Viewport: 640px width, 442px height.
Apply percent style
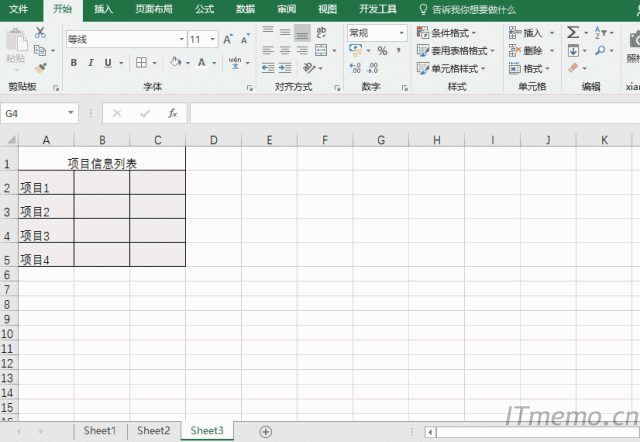382,51
